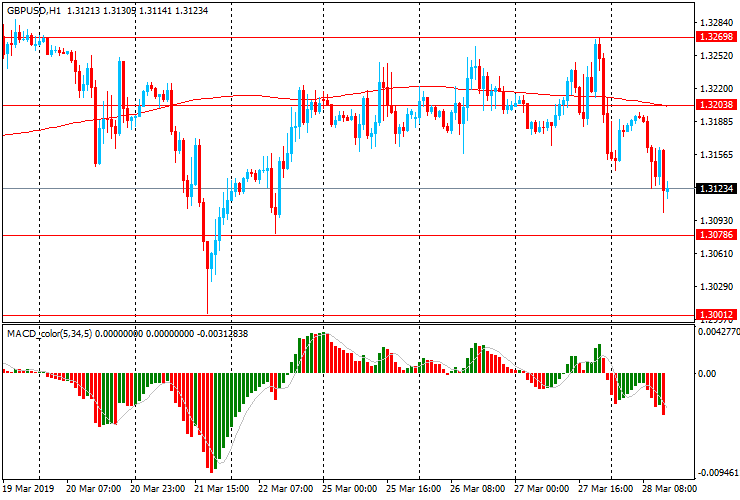The height and width of the screenshot is (500, 740).
Task: Click the 27 Mar 16:00 time label
Action: (603, 489)
